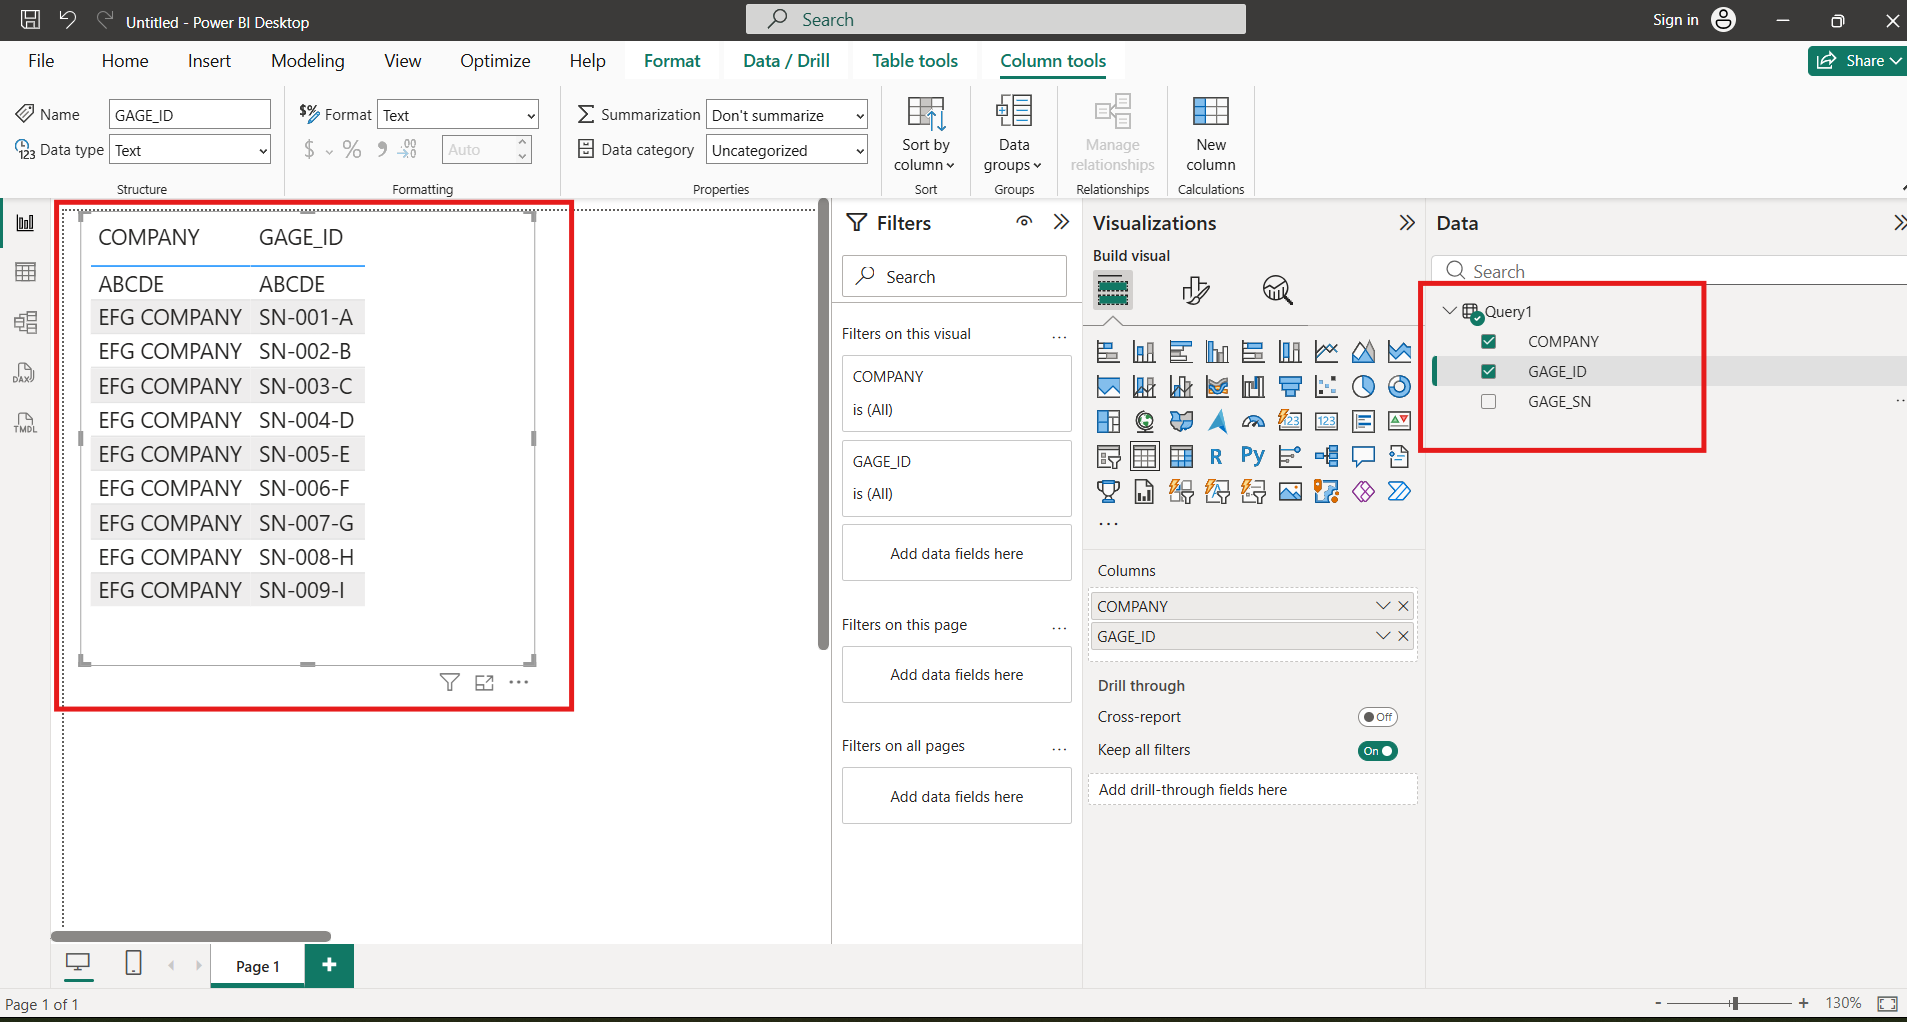
Task: Select the stacked bar chart visual
Action: point(1107,352)
